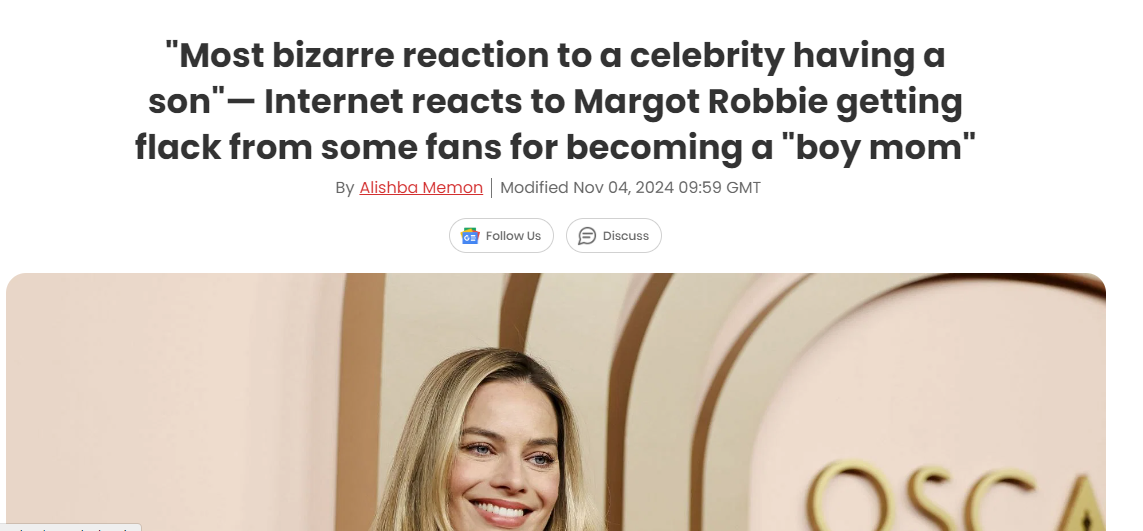Image resolution: width=1143 pixels, height=531 pixels.
Task: Click the Google News icon beside Follow Us
Action: [x=470, y=236]
